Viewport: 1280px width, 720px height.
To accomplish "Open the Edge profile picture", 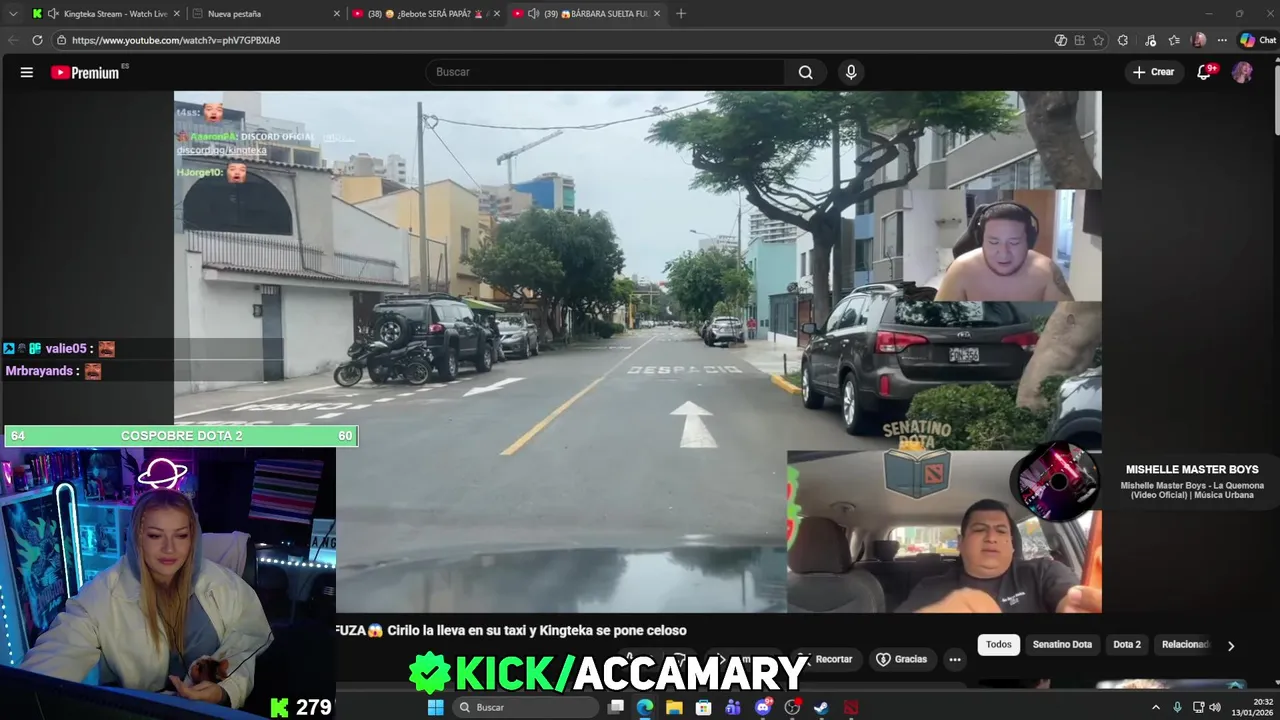I will point(1199,40).
